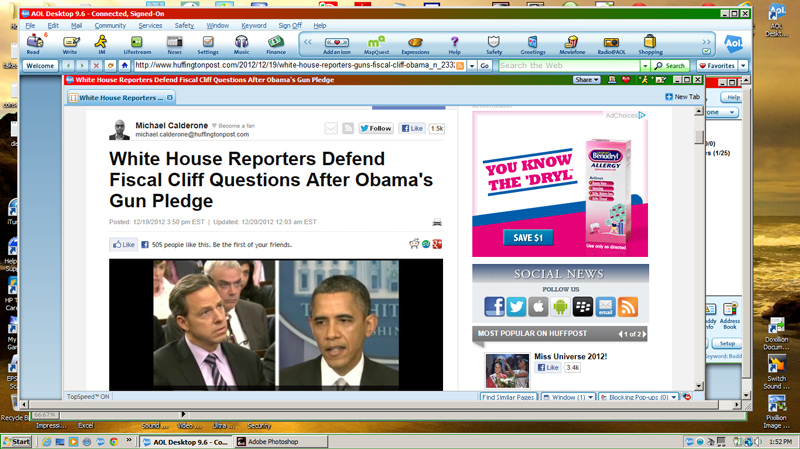Click the Write mail icon
800x449 pixels.
click(70, 44)
